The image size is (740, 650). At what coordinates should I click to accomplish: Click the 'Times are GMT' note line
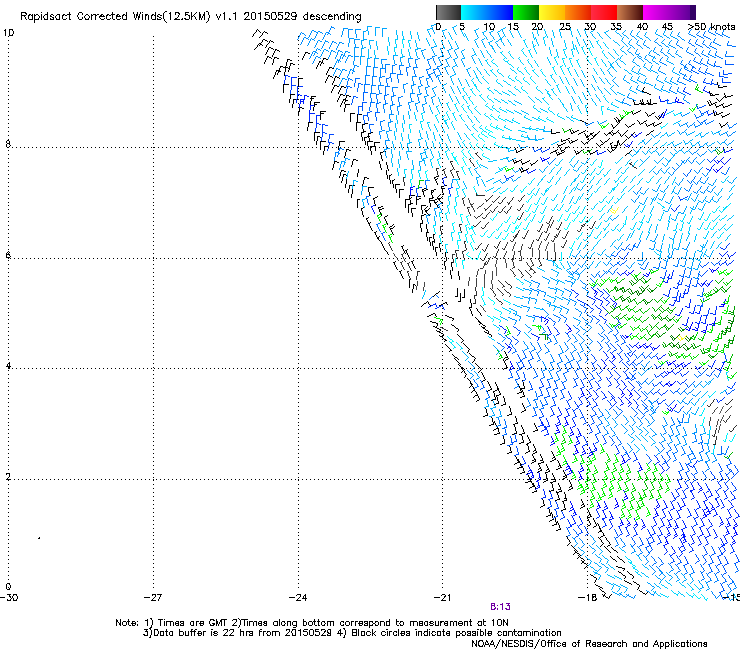tap(312, 623)
